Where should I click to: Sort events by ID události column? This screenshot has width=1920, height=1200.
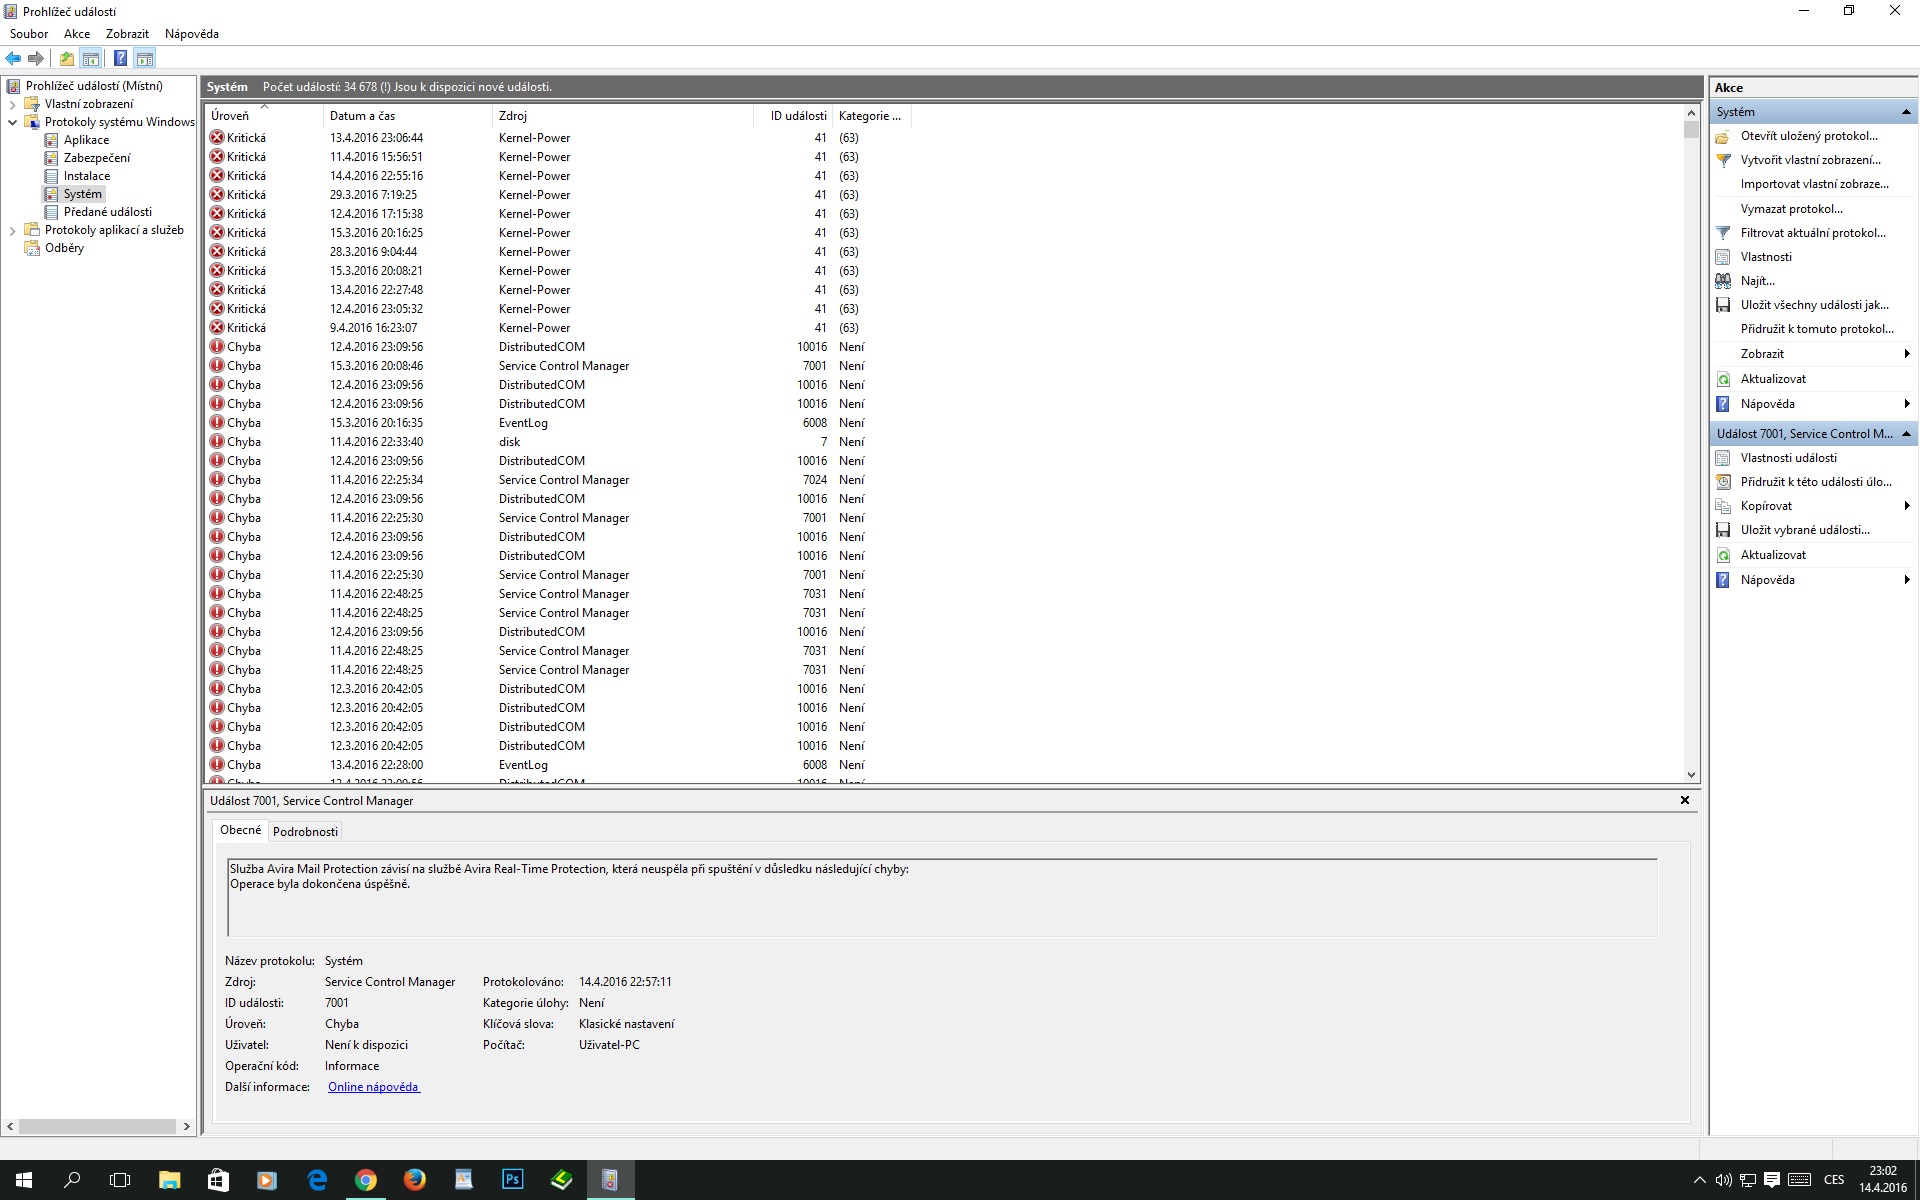pos(797,116)
